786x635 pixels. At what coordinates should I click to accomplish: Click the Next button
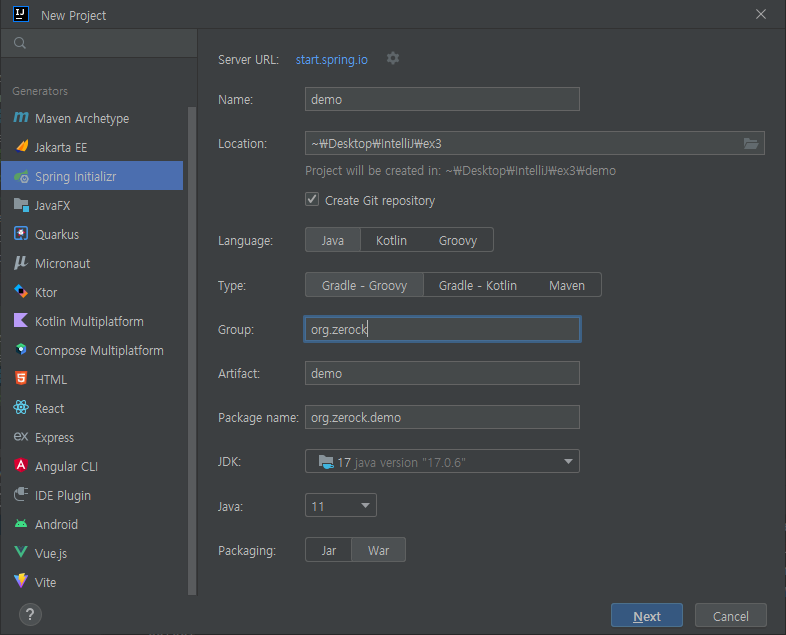[x=647, y=615]
